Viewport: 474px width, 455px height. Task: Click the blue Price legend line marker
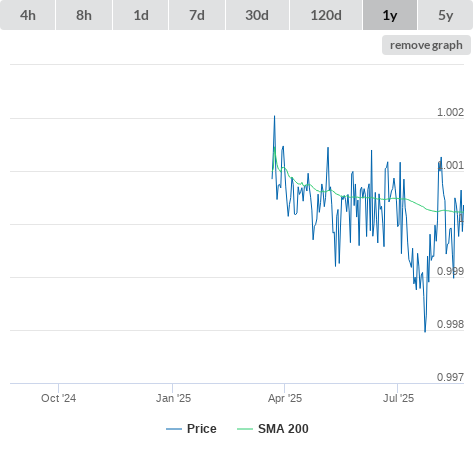coord(174,429)
